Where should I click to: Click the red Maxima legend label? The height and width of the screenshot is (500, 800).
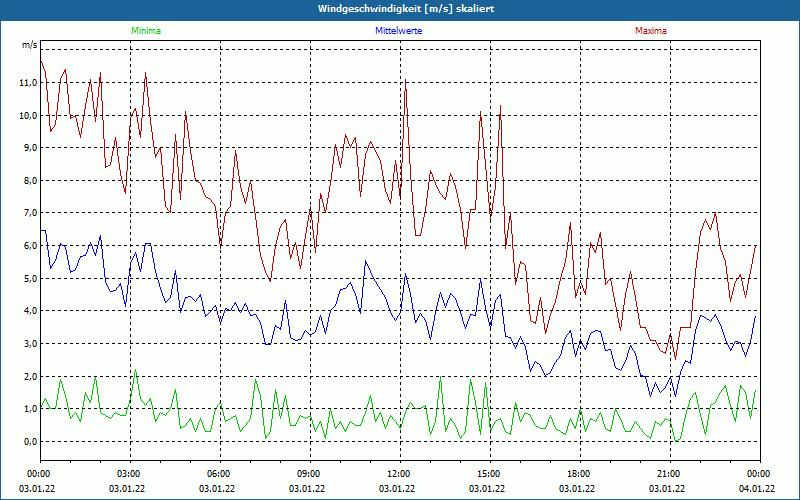coord(651,31)
